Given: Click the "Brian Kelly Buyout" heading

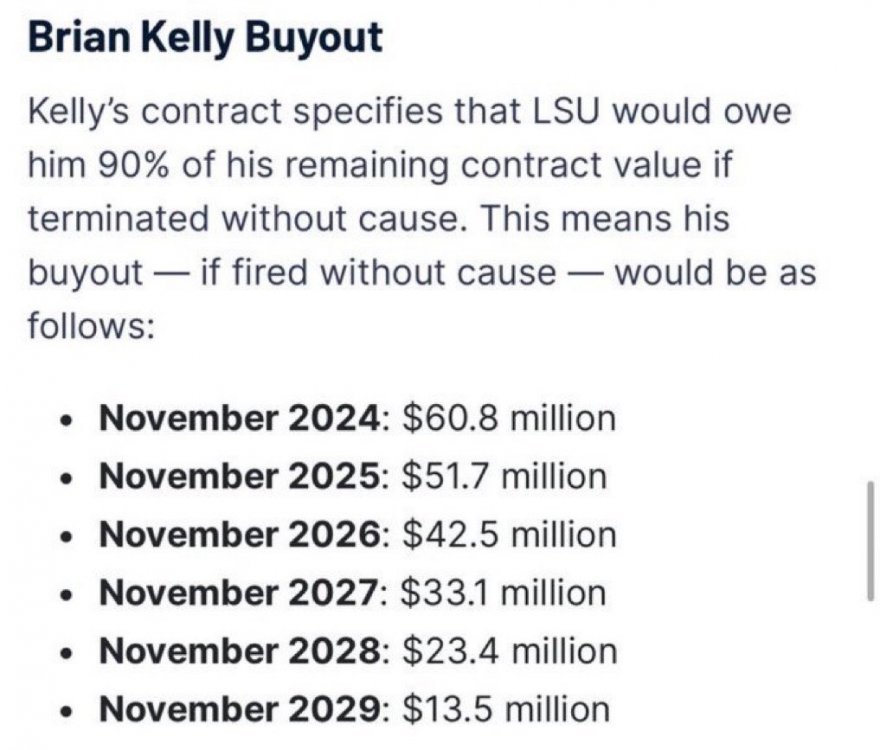Looking at the screenshot, I should (204, 38).
